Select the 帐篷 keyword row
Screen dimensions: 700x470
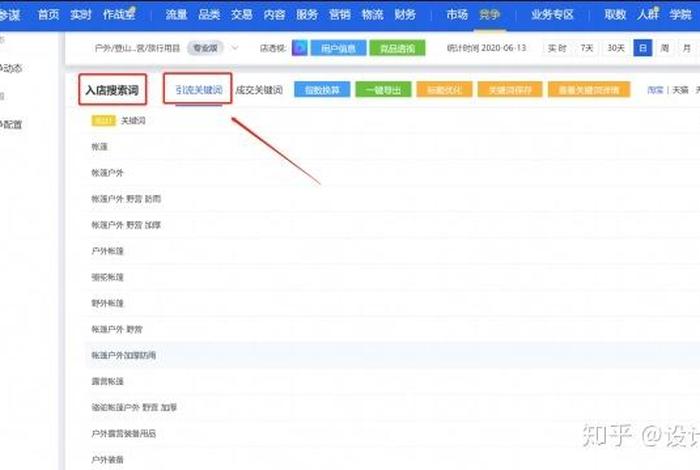click(x=99, y=146)
